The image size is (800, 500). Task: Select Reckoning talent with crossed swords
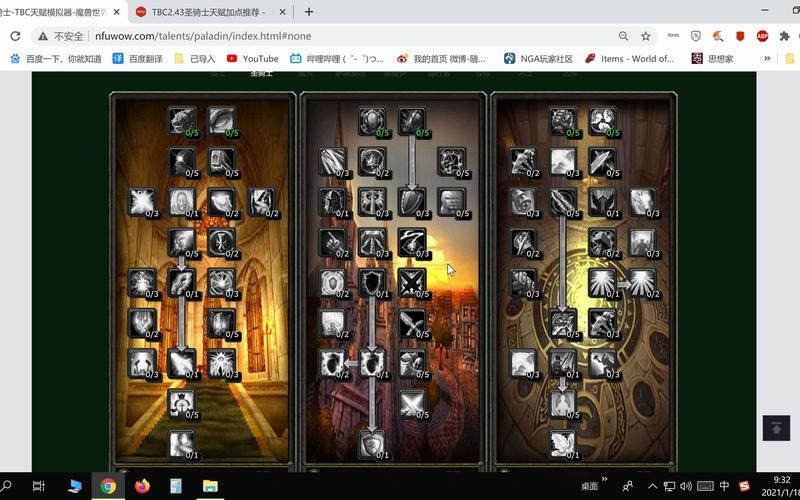[x=412, y=282]
